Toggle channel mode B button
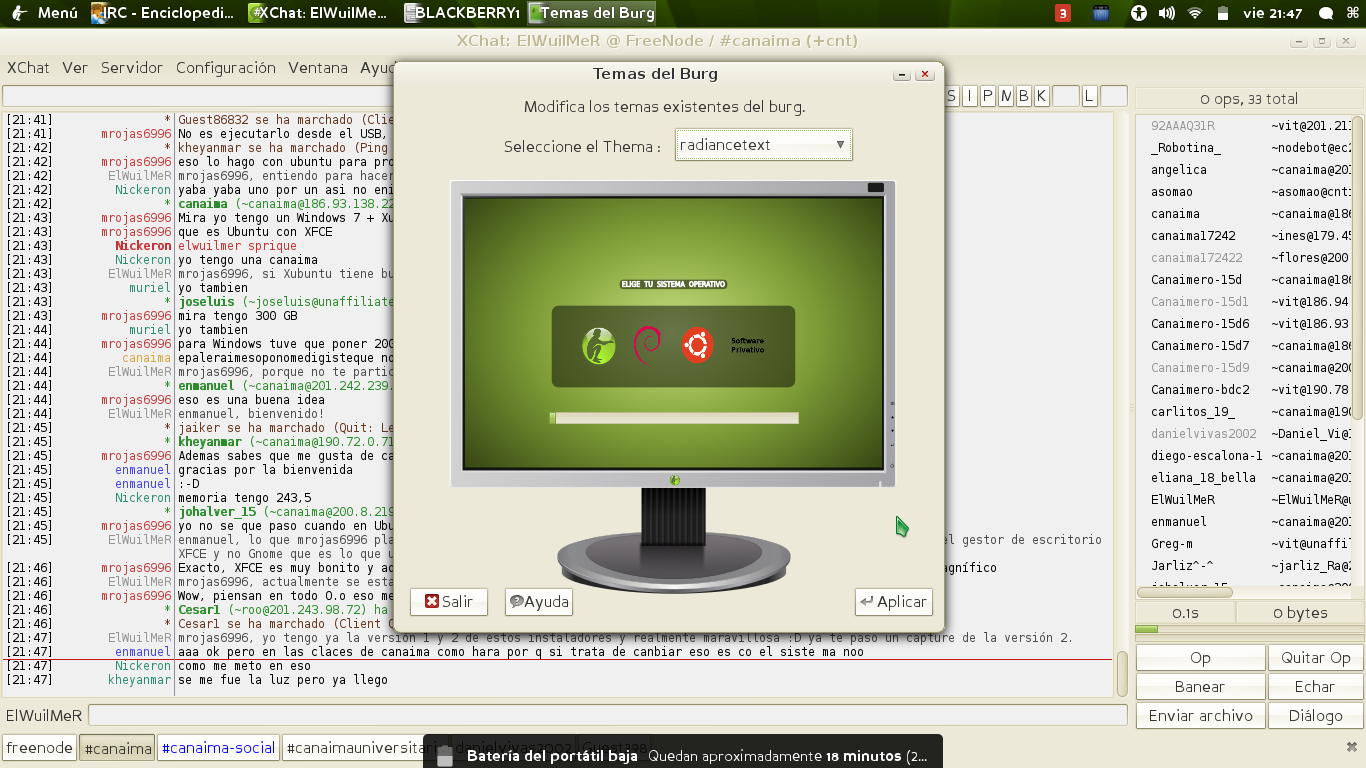 (1023, 96)
